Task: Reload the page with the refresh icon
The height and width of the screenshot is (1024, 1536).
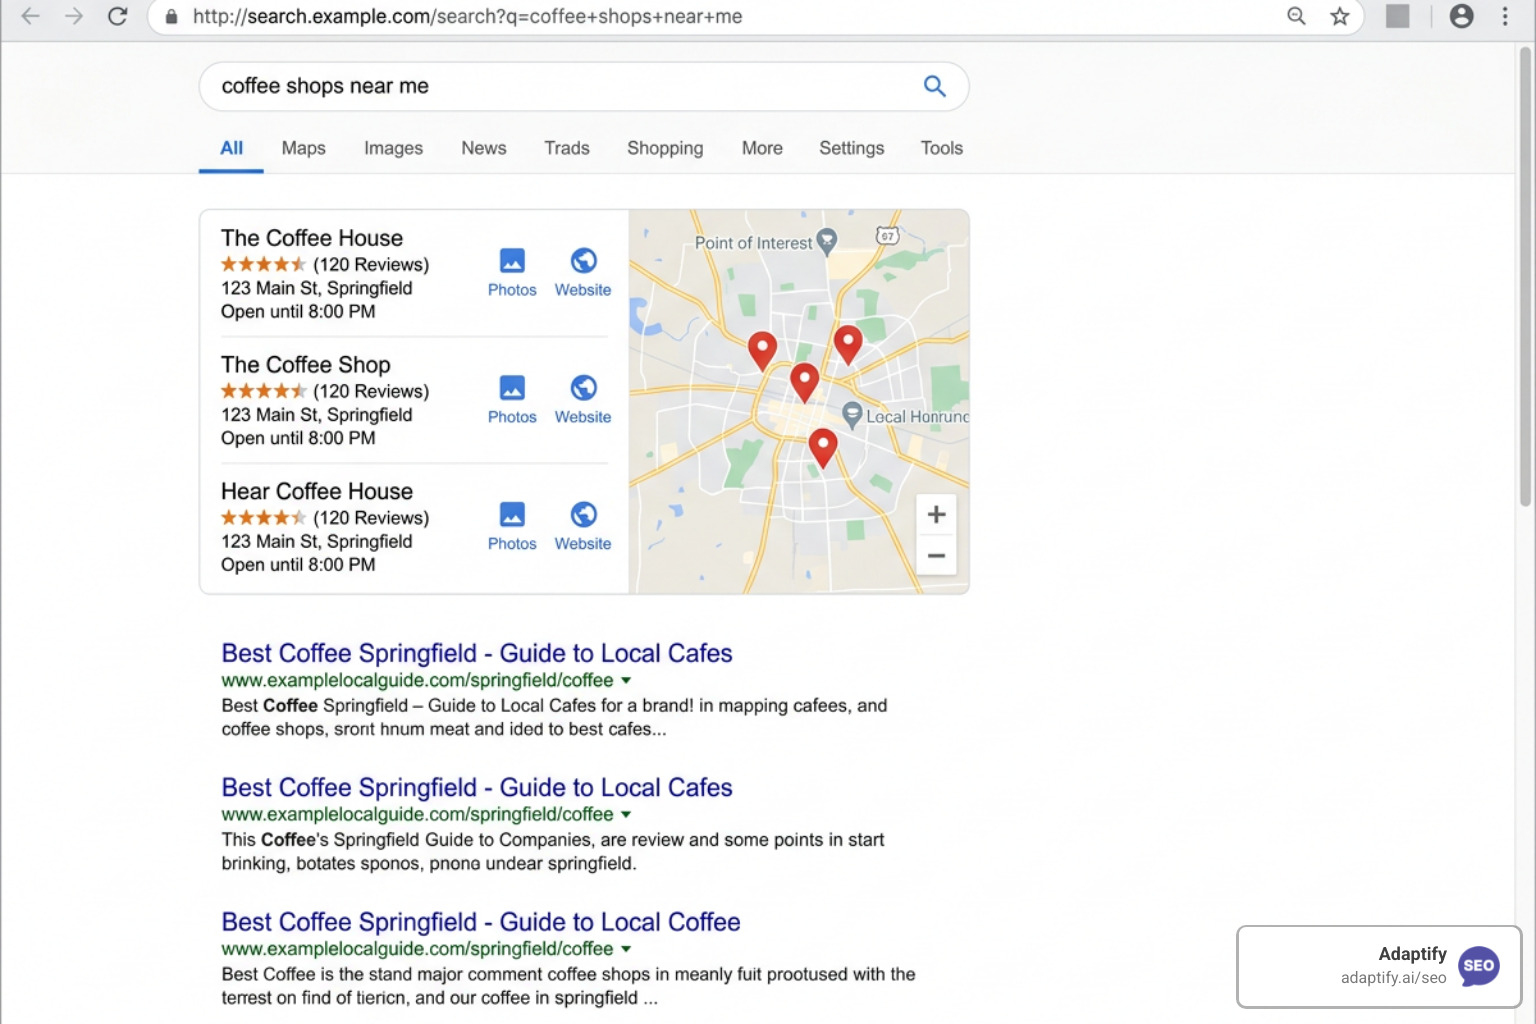Action: click(118, 16)
